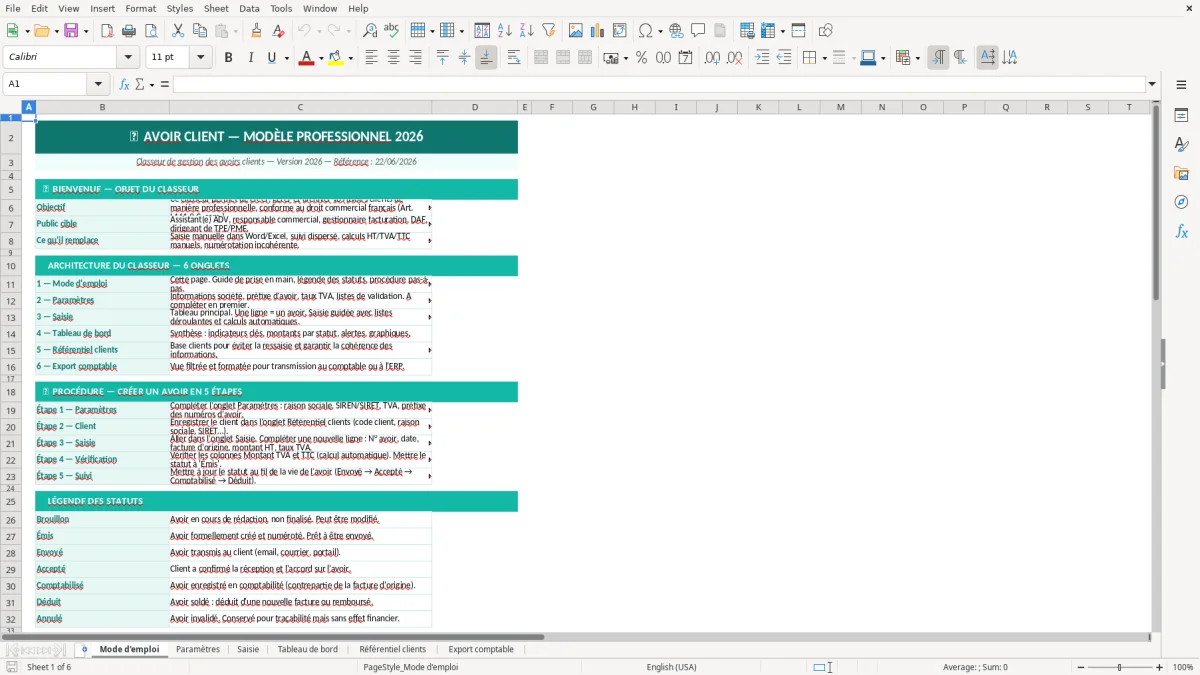Click the zoom in plus button
The height and width of the screenshot is (675, 1200).
pyautogui.click(x=1160, y=667)
